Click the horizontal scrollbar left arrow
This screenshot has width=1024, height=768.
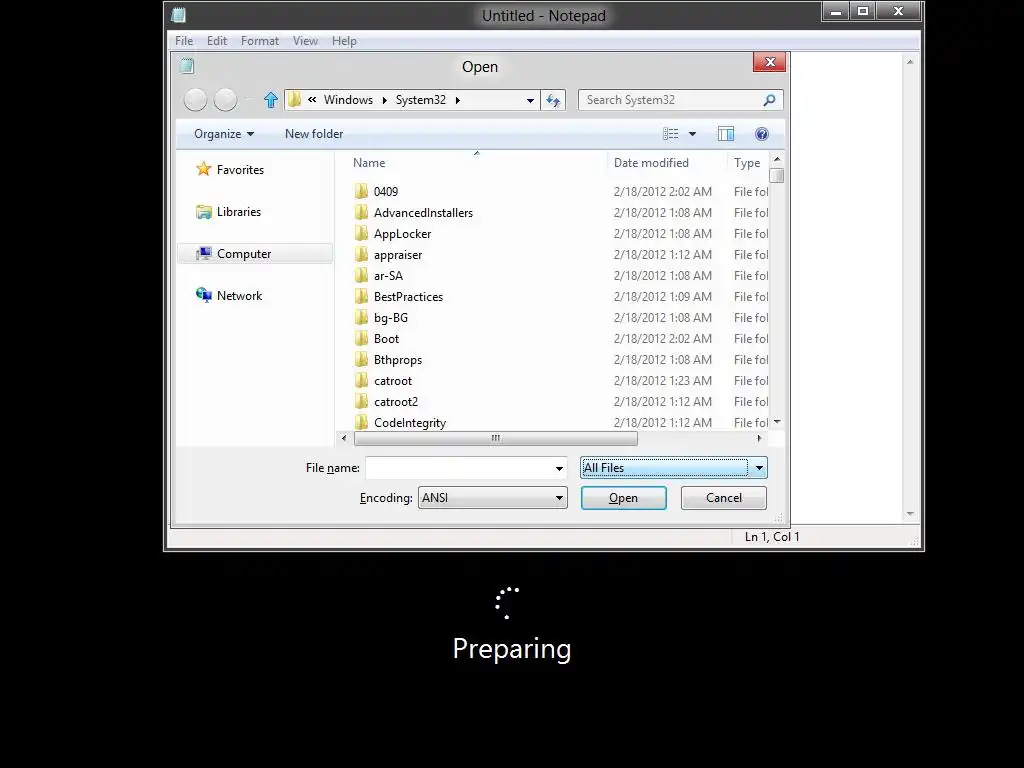click(x=344, y=438)
